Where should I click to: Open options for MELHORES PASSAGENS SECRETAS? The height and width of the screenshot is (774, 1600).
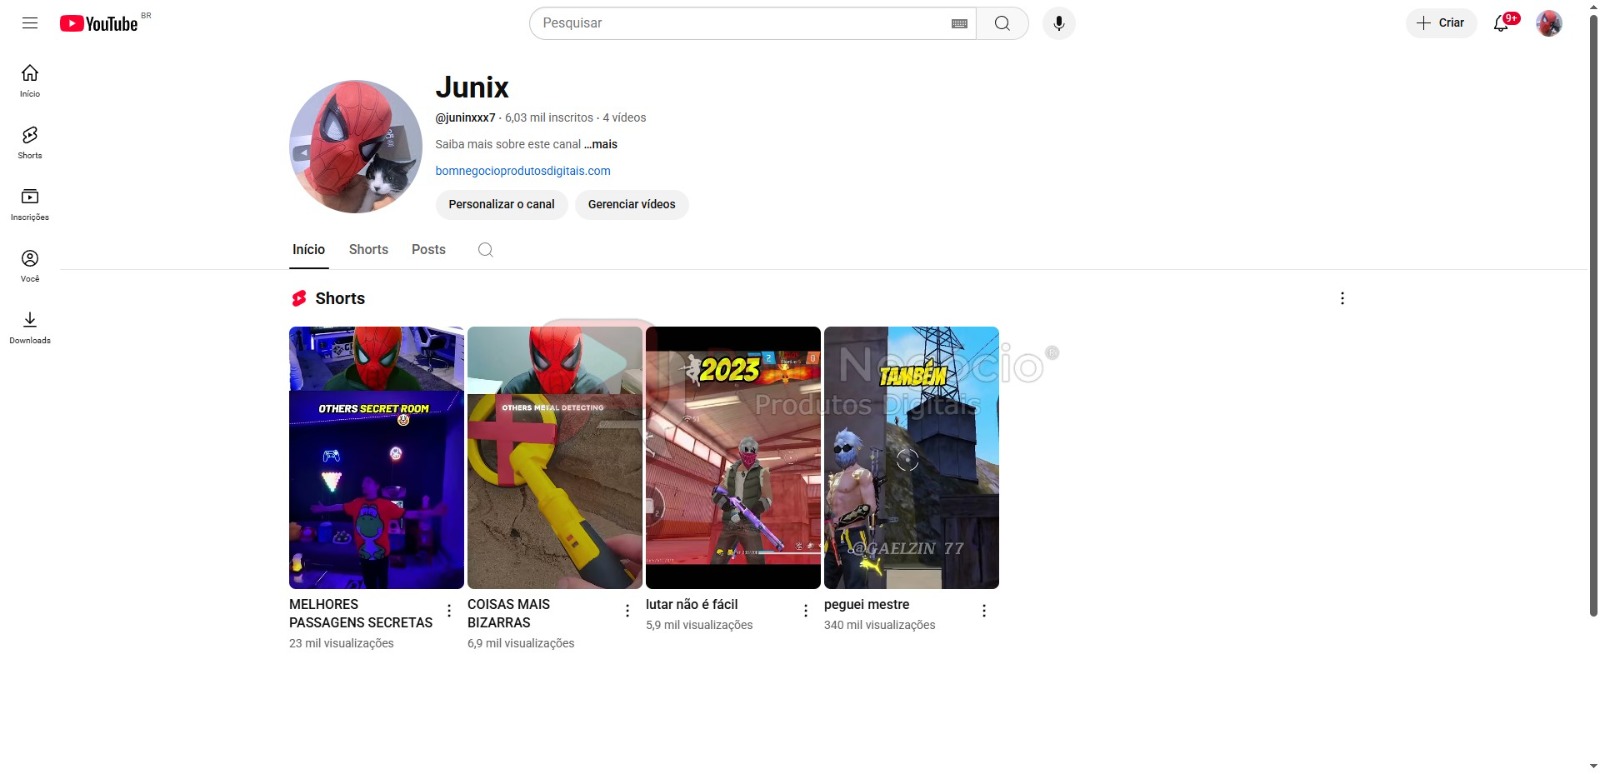[449, 611]
